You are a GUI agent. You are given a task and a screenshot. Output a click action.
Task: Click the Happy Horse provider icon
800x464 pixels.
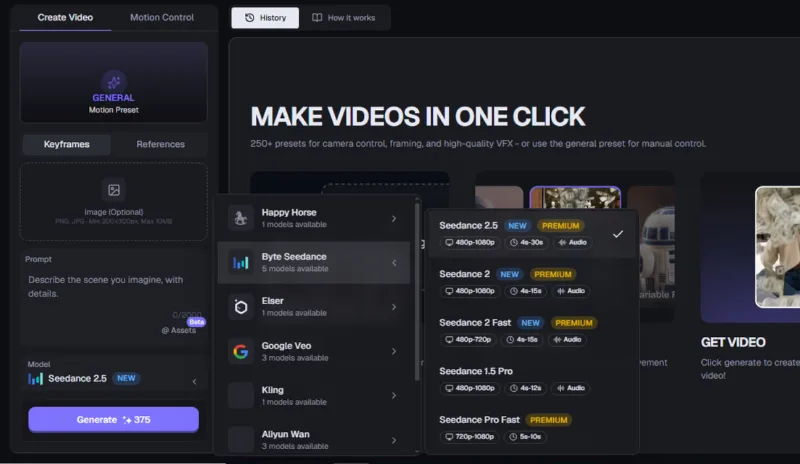click(x=241, y=218)
